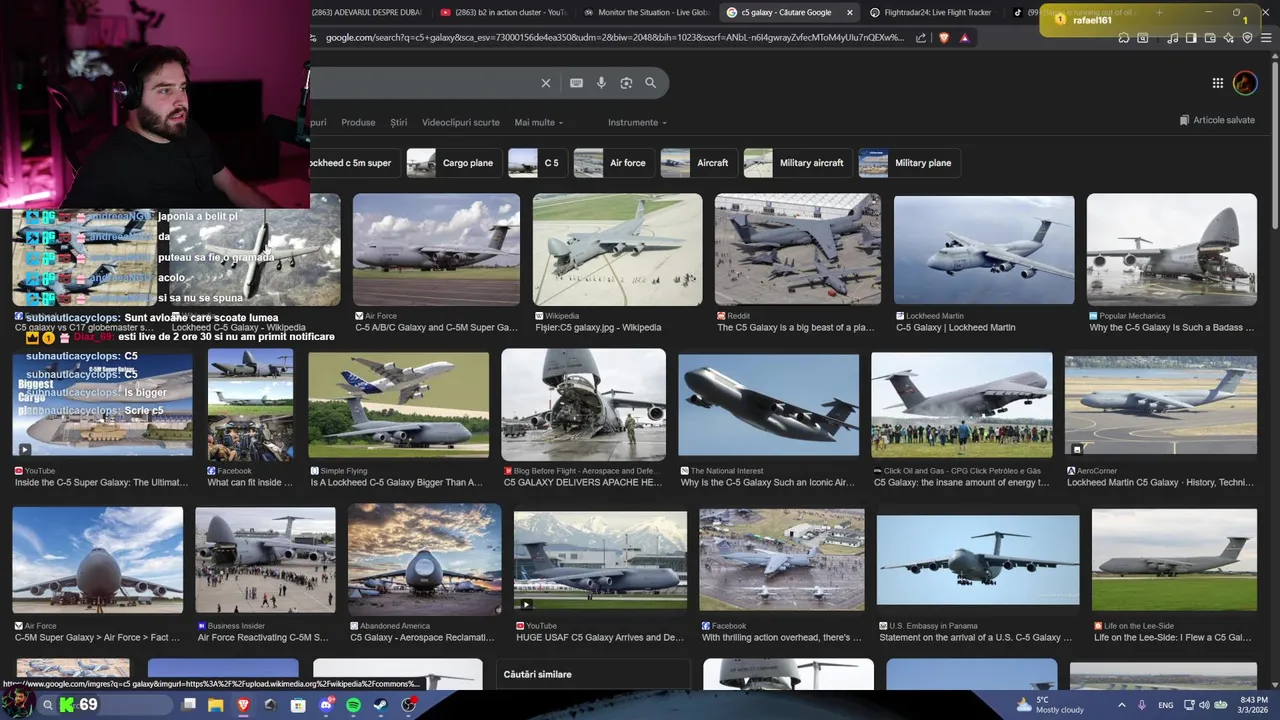Open Brave Leo AI assistant icon
The image size is (1280, 720).
click(x=1229, y=38)
